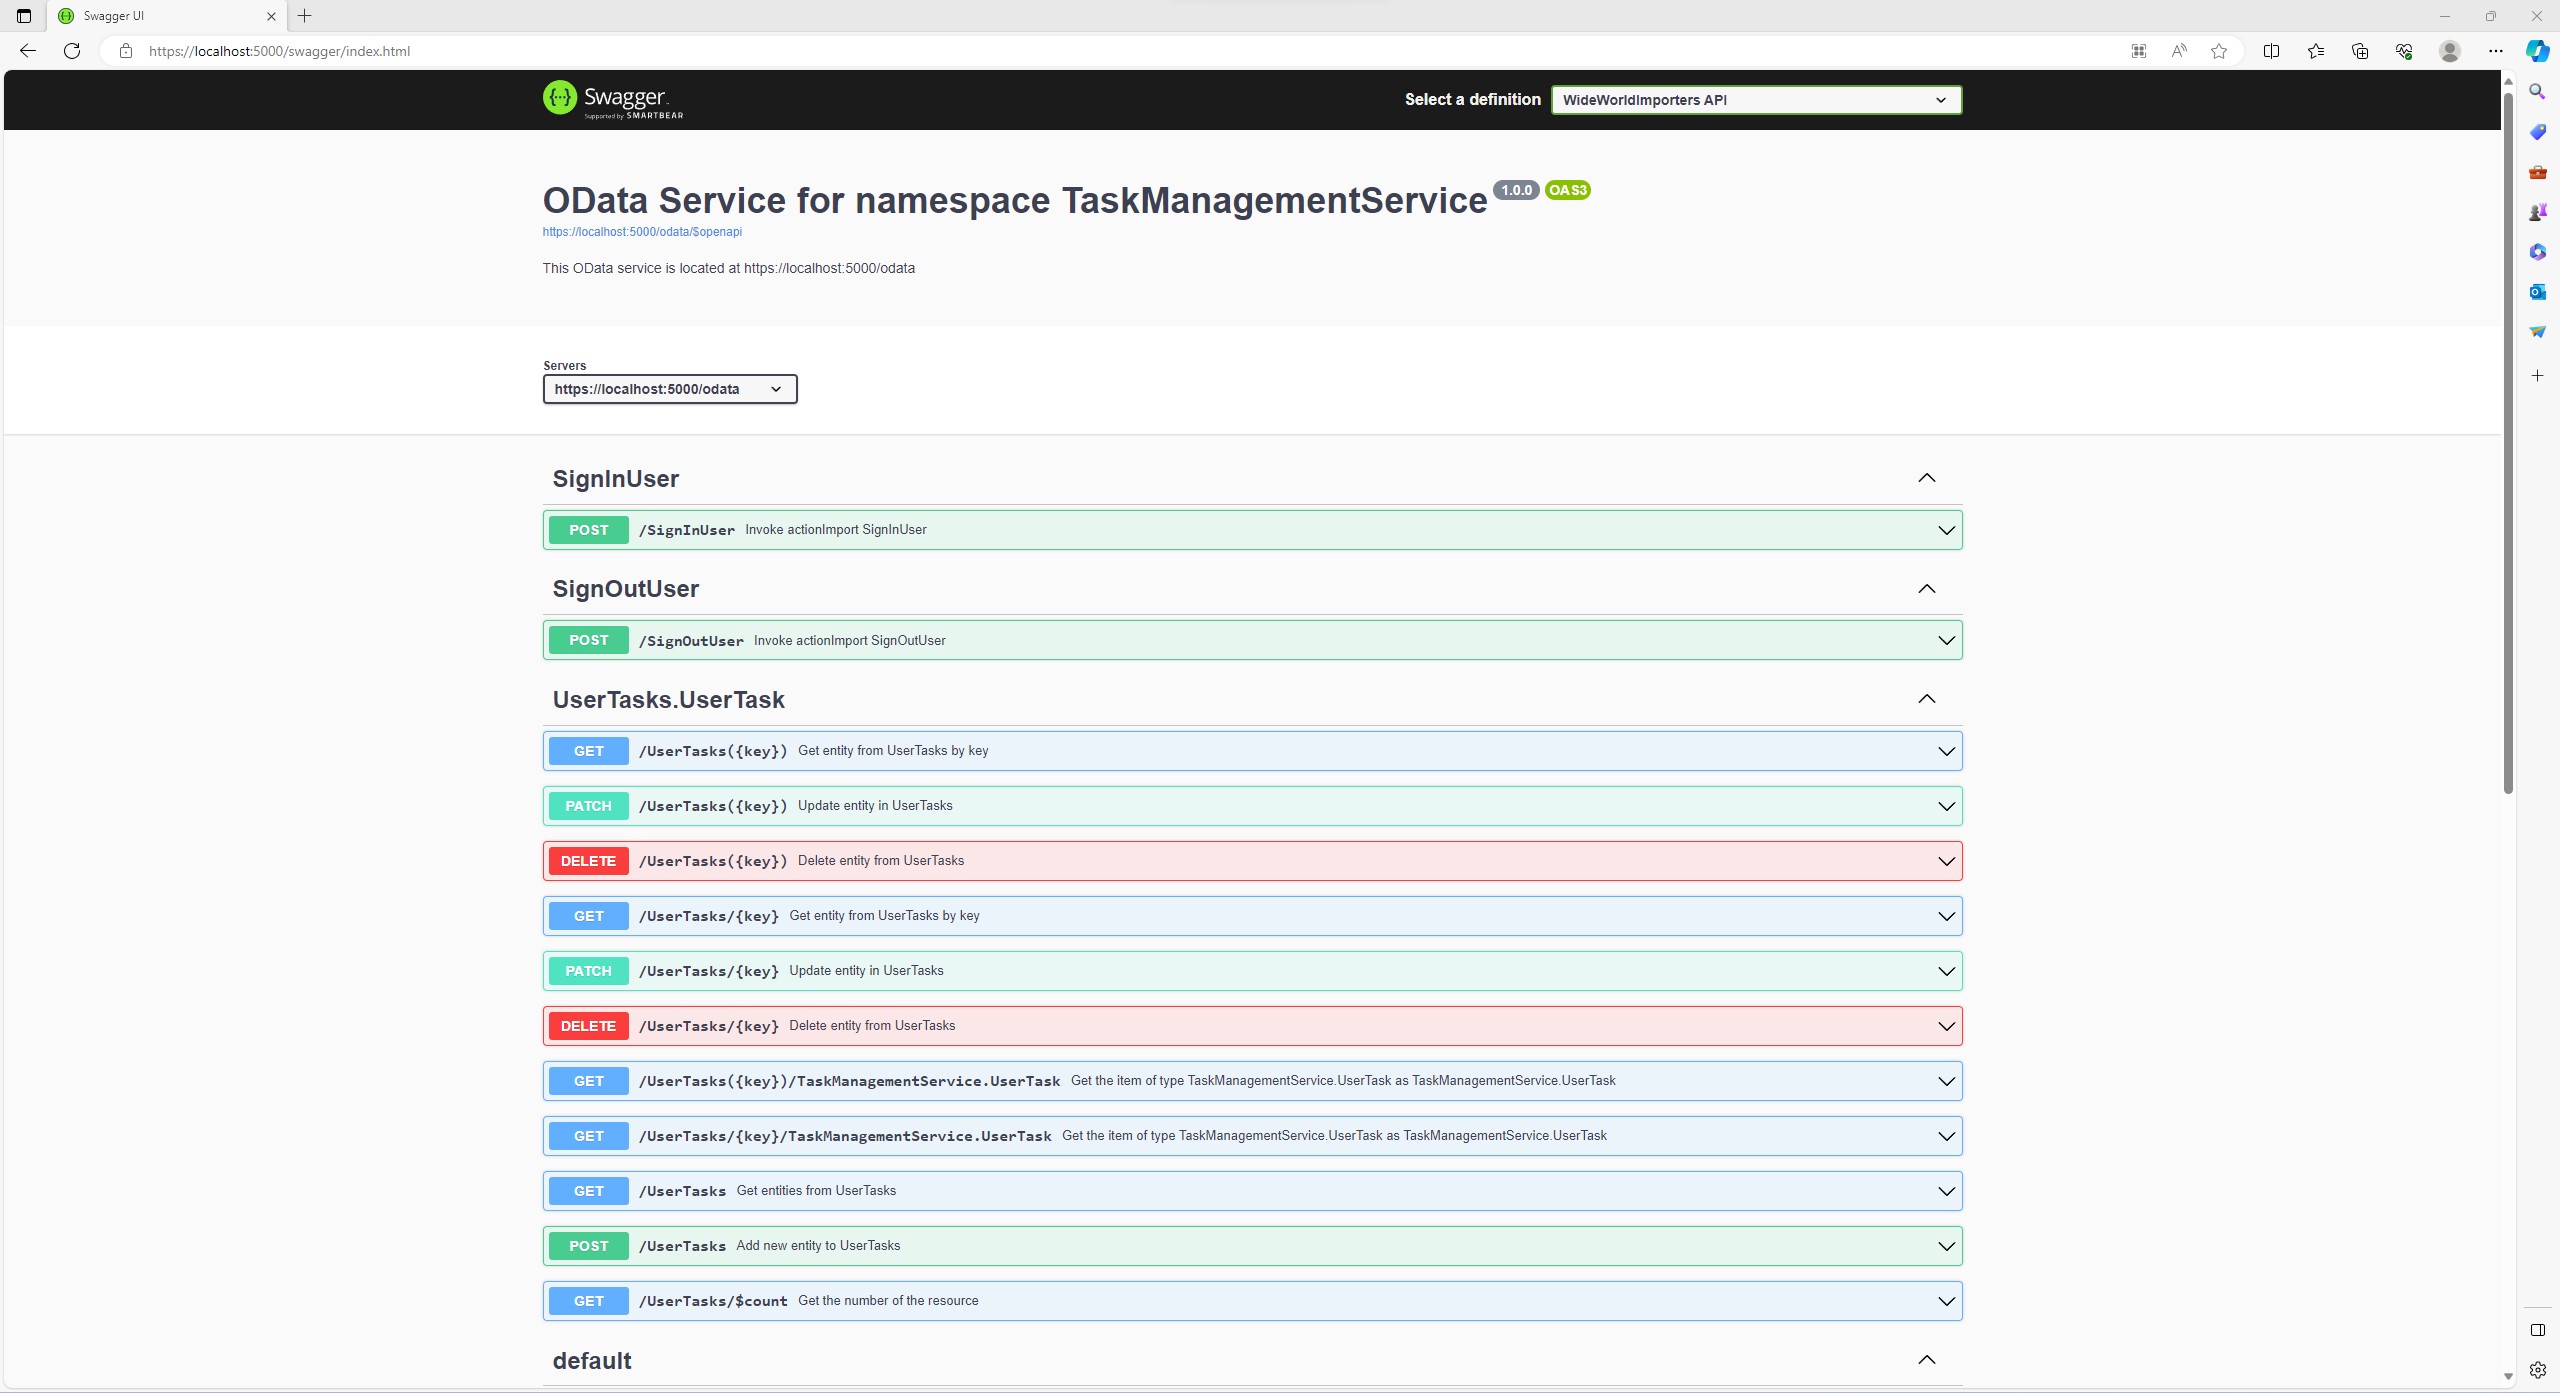Open the tab actions menu icon

point(24,16)
